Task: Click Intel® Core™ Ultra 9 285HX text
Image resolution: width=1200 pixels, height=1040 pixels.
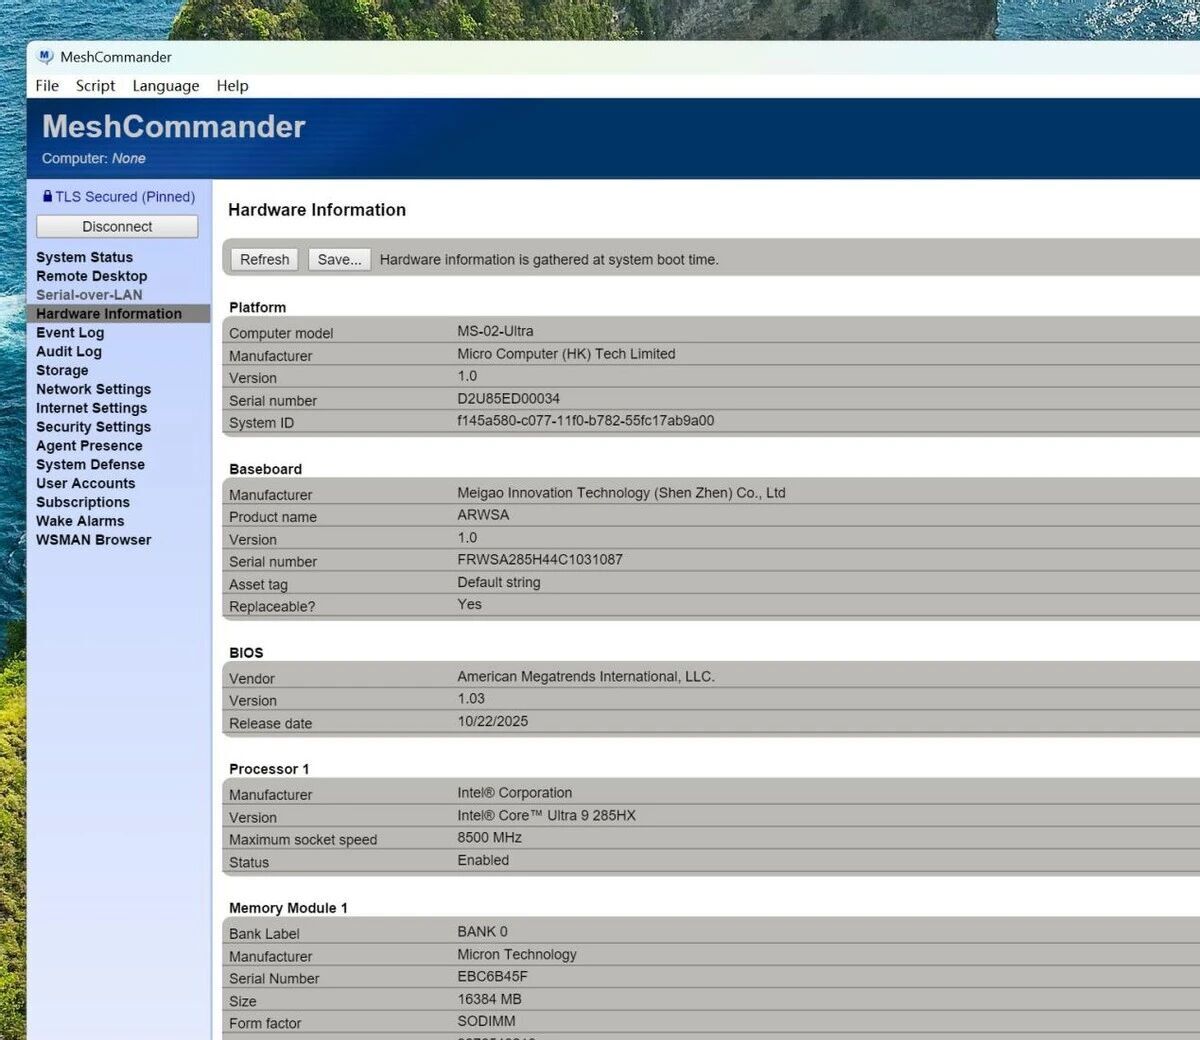Action: pos(546,815)
